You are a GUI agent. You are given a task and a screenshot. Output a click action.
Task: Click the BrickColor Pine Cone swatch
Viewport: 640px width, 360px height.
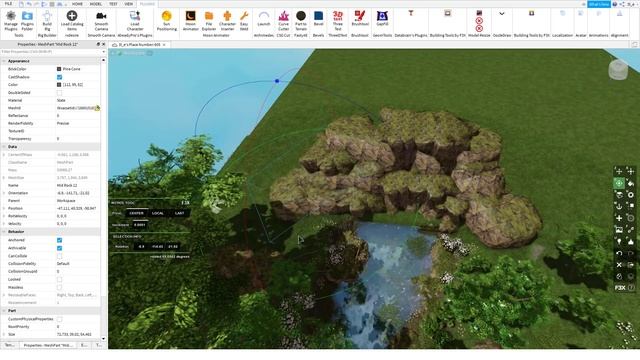coord(59,69)
